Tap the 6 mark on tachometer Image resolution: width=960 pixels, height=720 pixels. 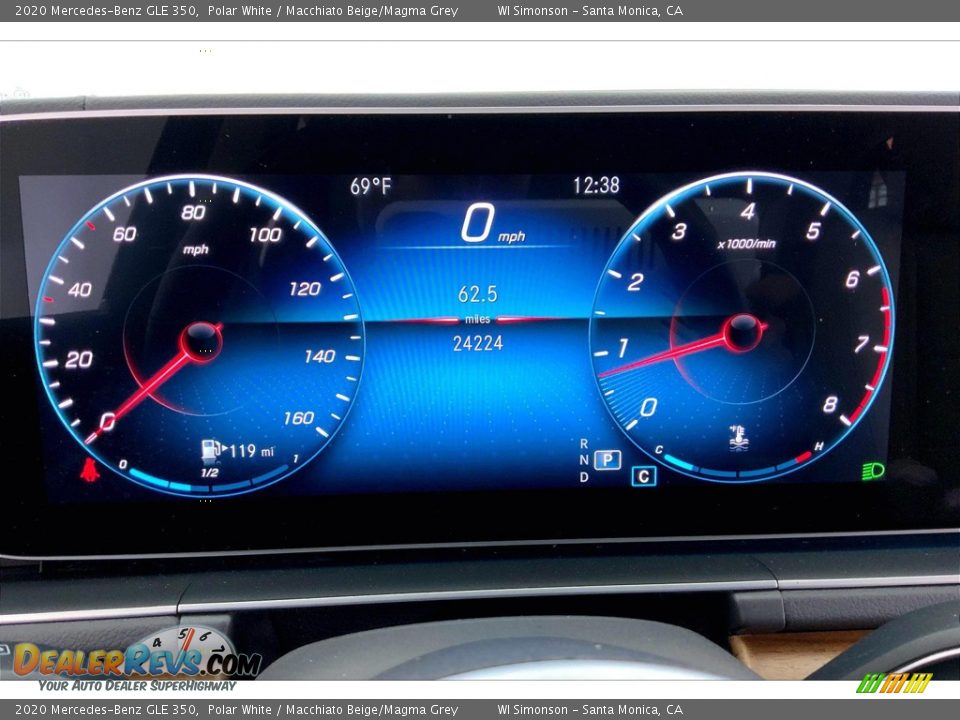(852, 279)
